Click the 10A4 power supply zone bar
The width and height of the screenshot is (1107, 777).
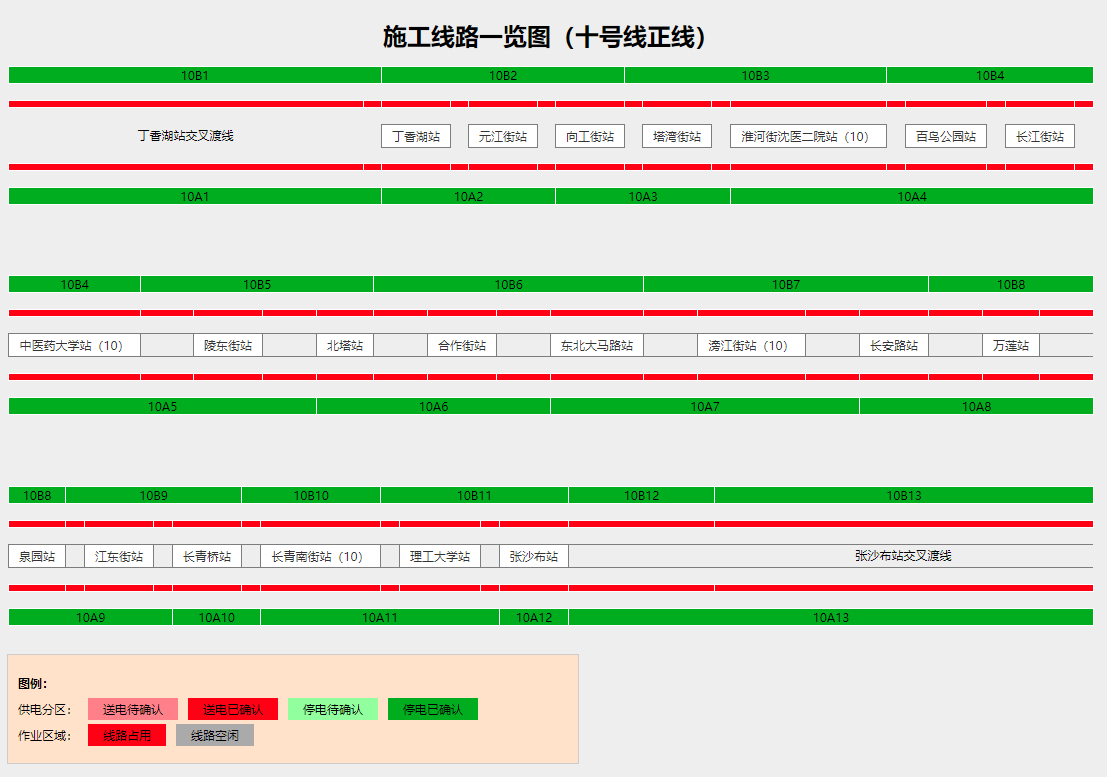click(908, 197)
